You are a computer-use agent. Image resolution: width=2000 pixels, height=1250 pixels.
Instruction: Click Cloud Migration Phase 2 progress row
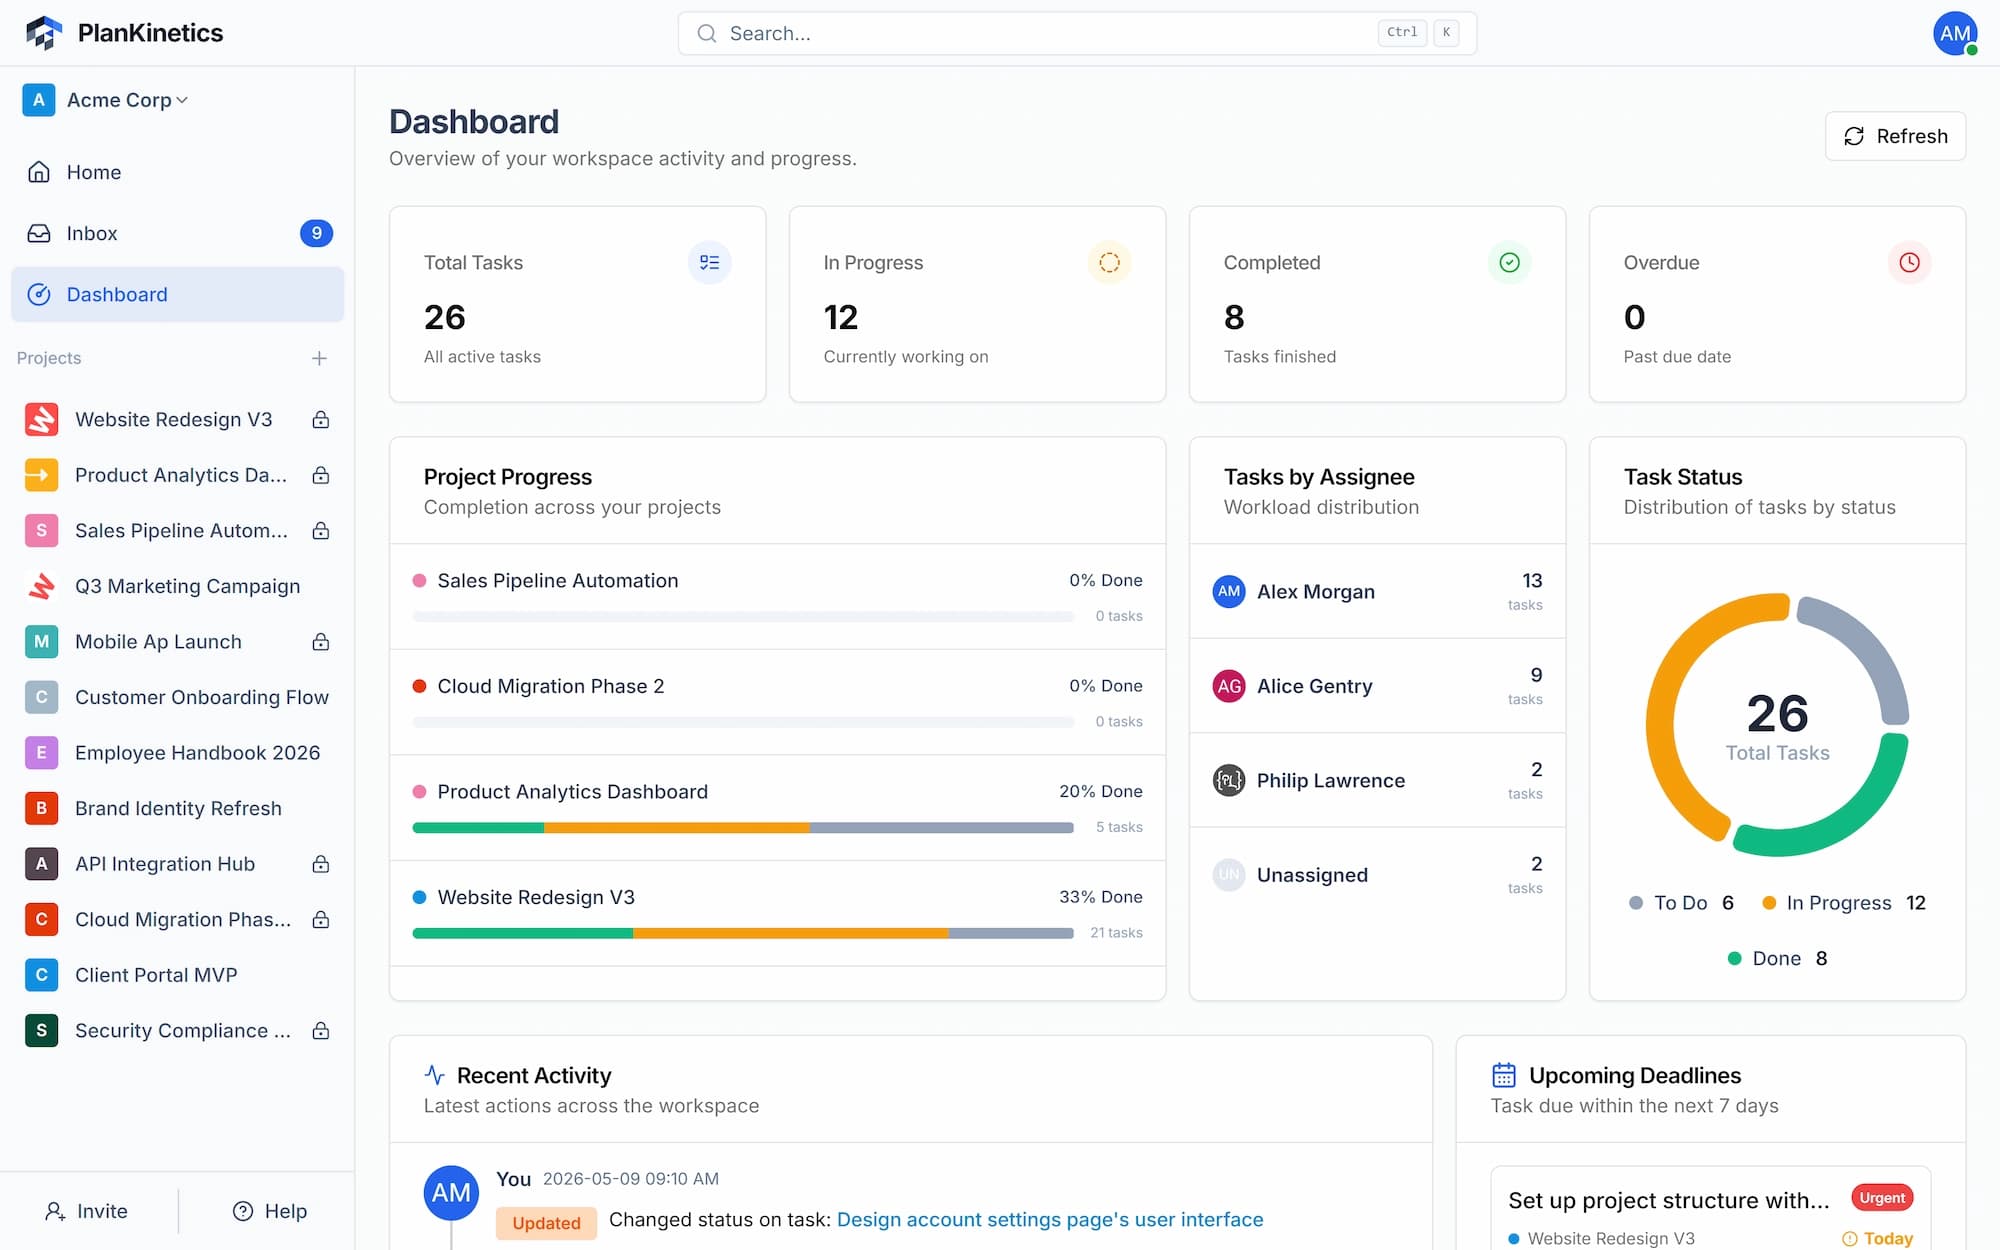click(777, 702)
